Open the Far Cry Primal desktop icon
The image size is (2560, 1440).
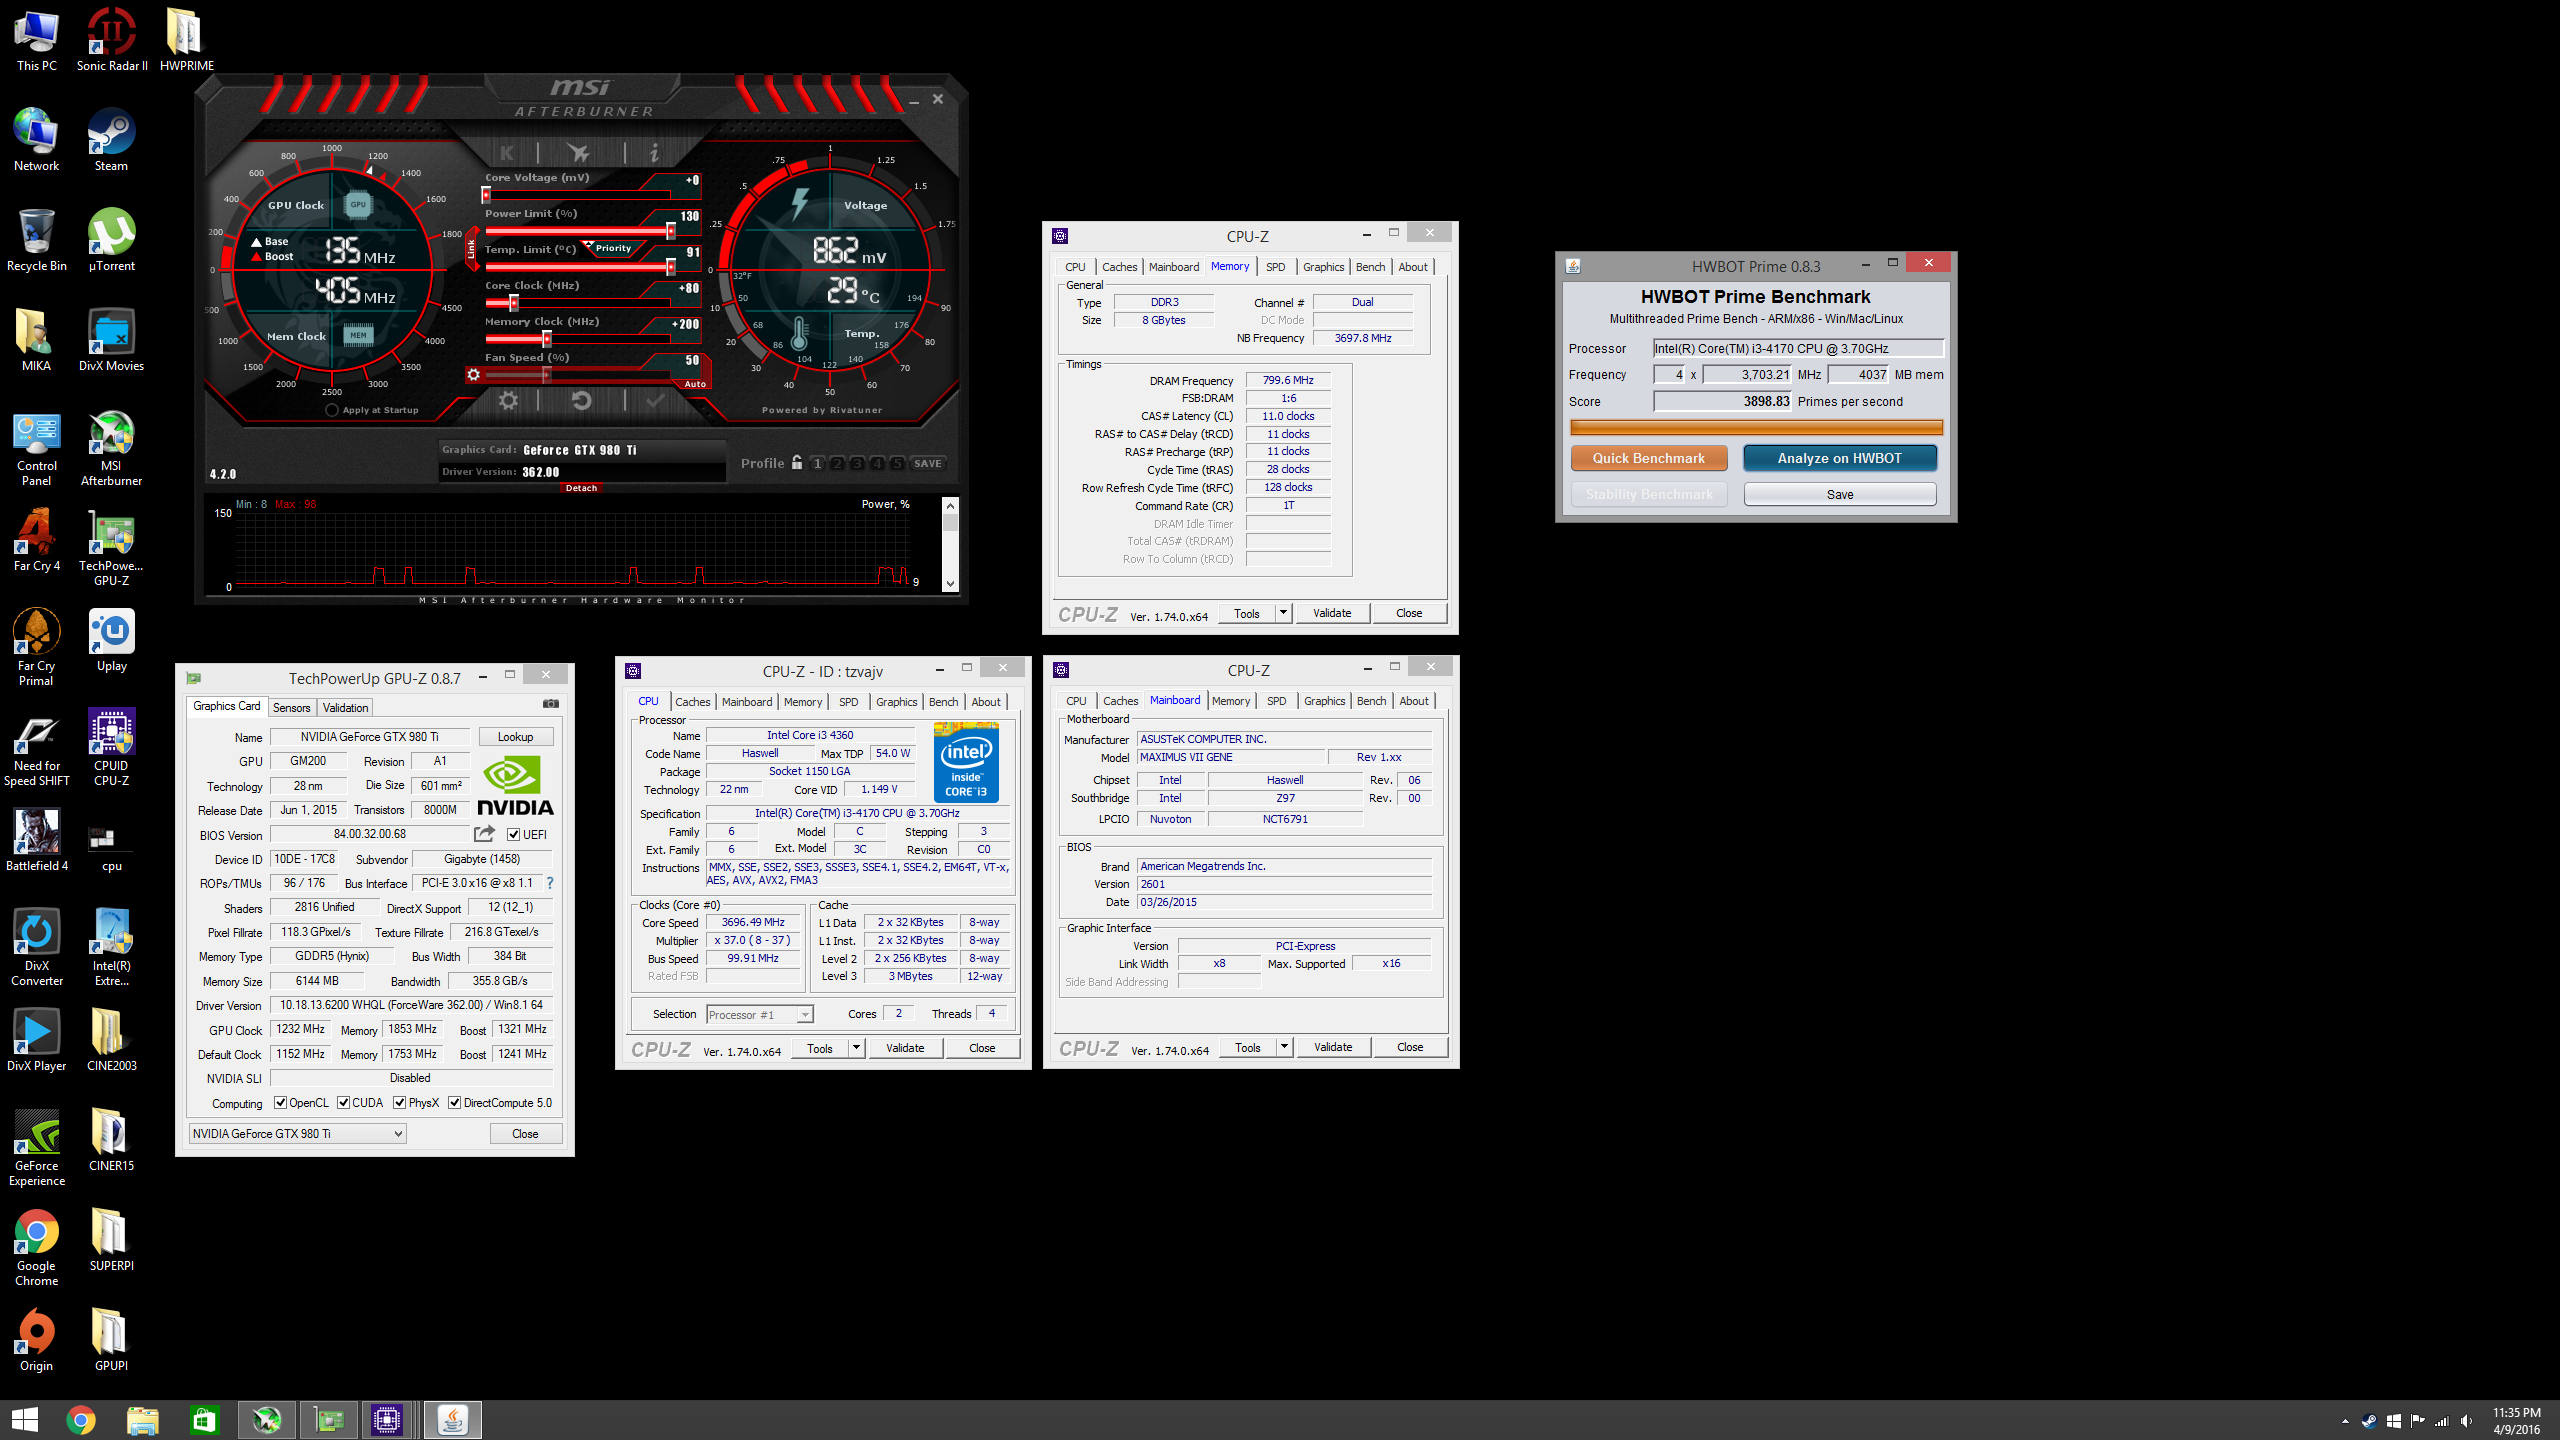click(36, 648)
